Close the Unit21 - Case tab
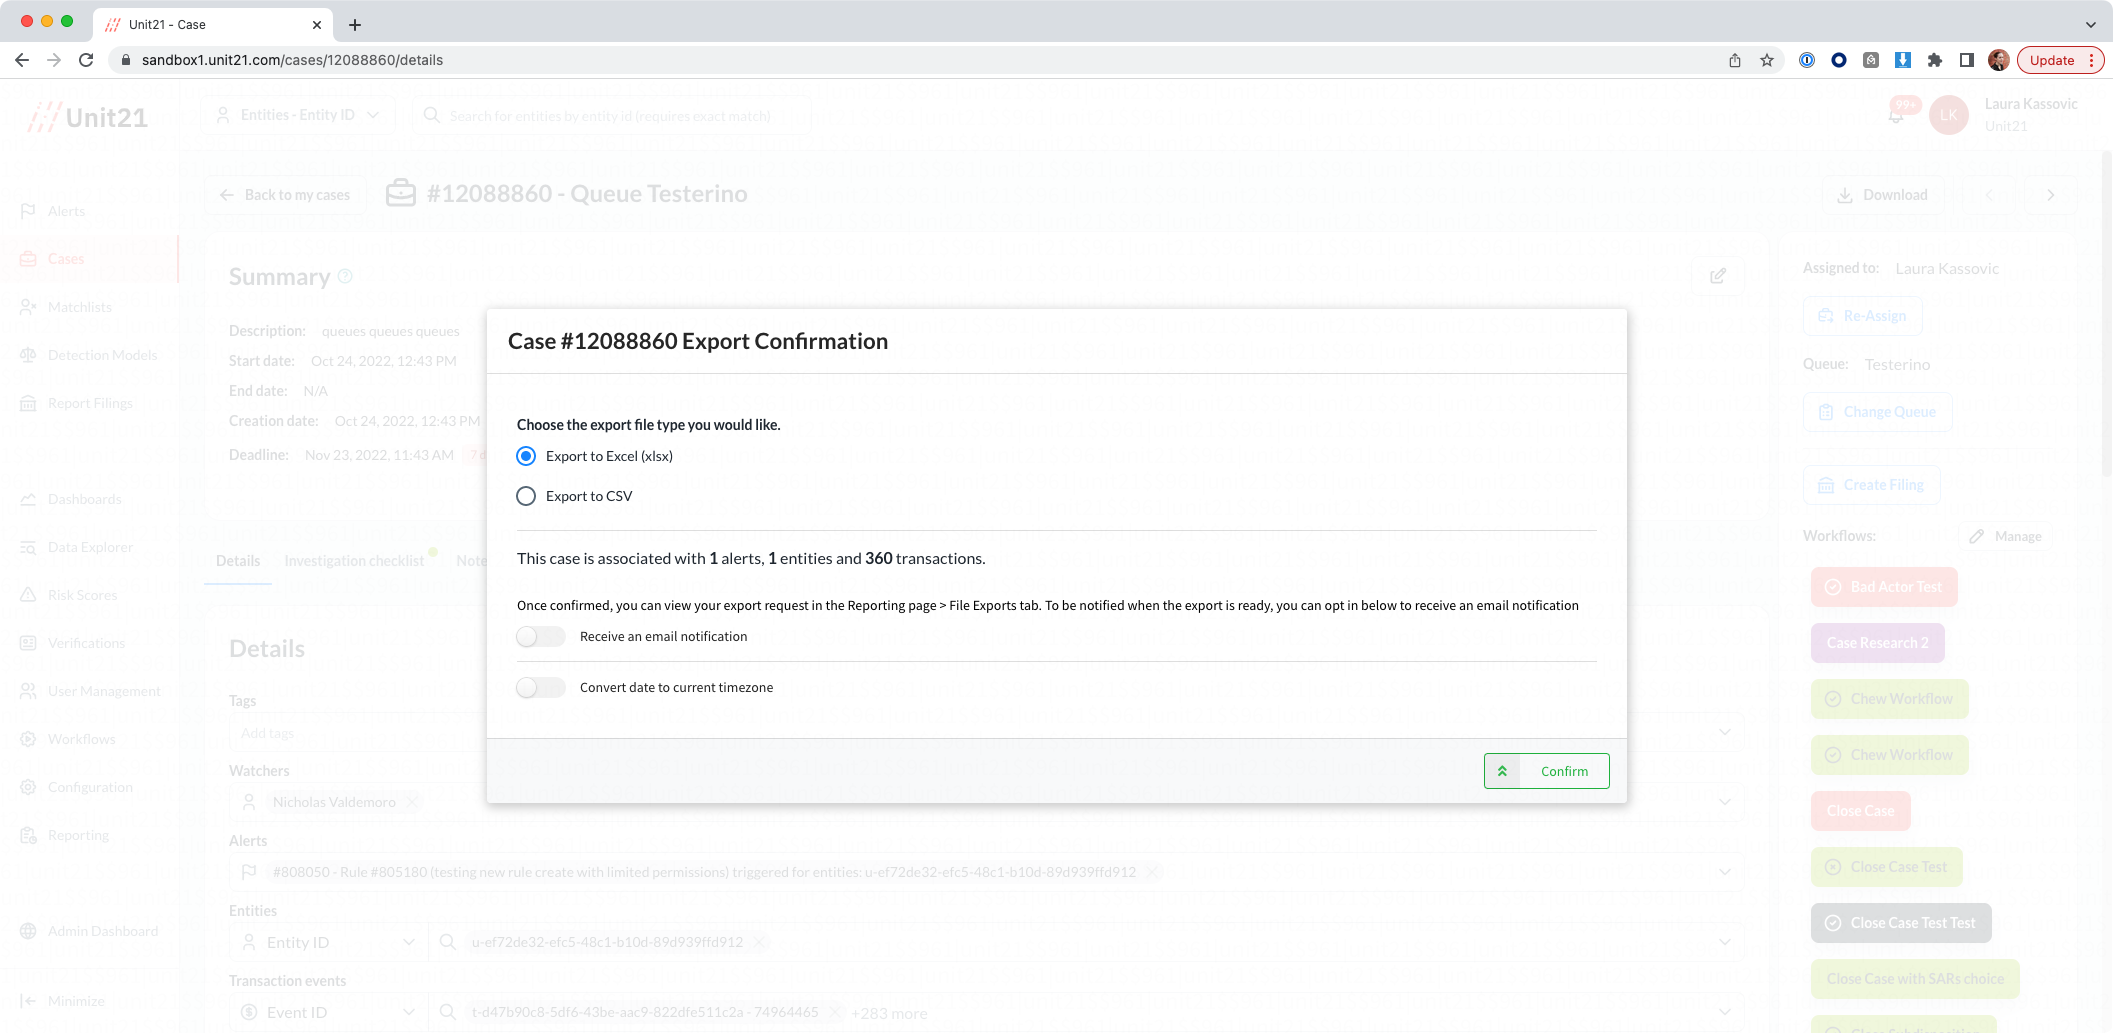The height and width of the screenshot is (1033, 2113). 317,25
